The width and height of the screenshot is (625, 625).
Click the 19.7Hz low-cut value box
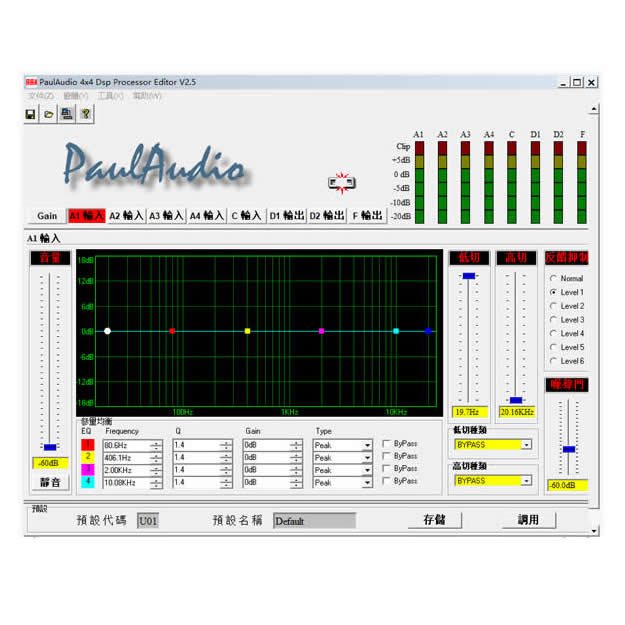pos(470,412)
